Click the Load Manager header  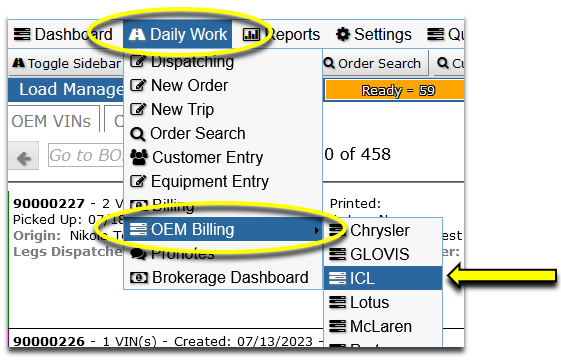[x=66, y=90]
